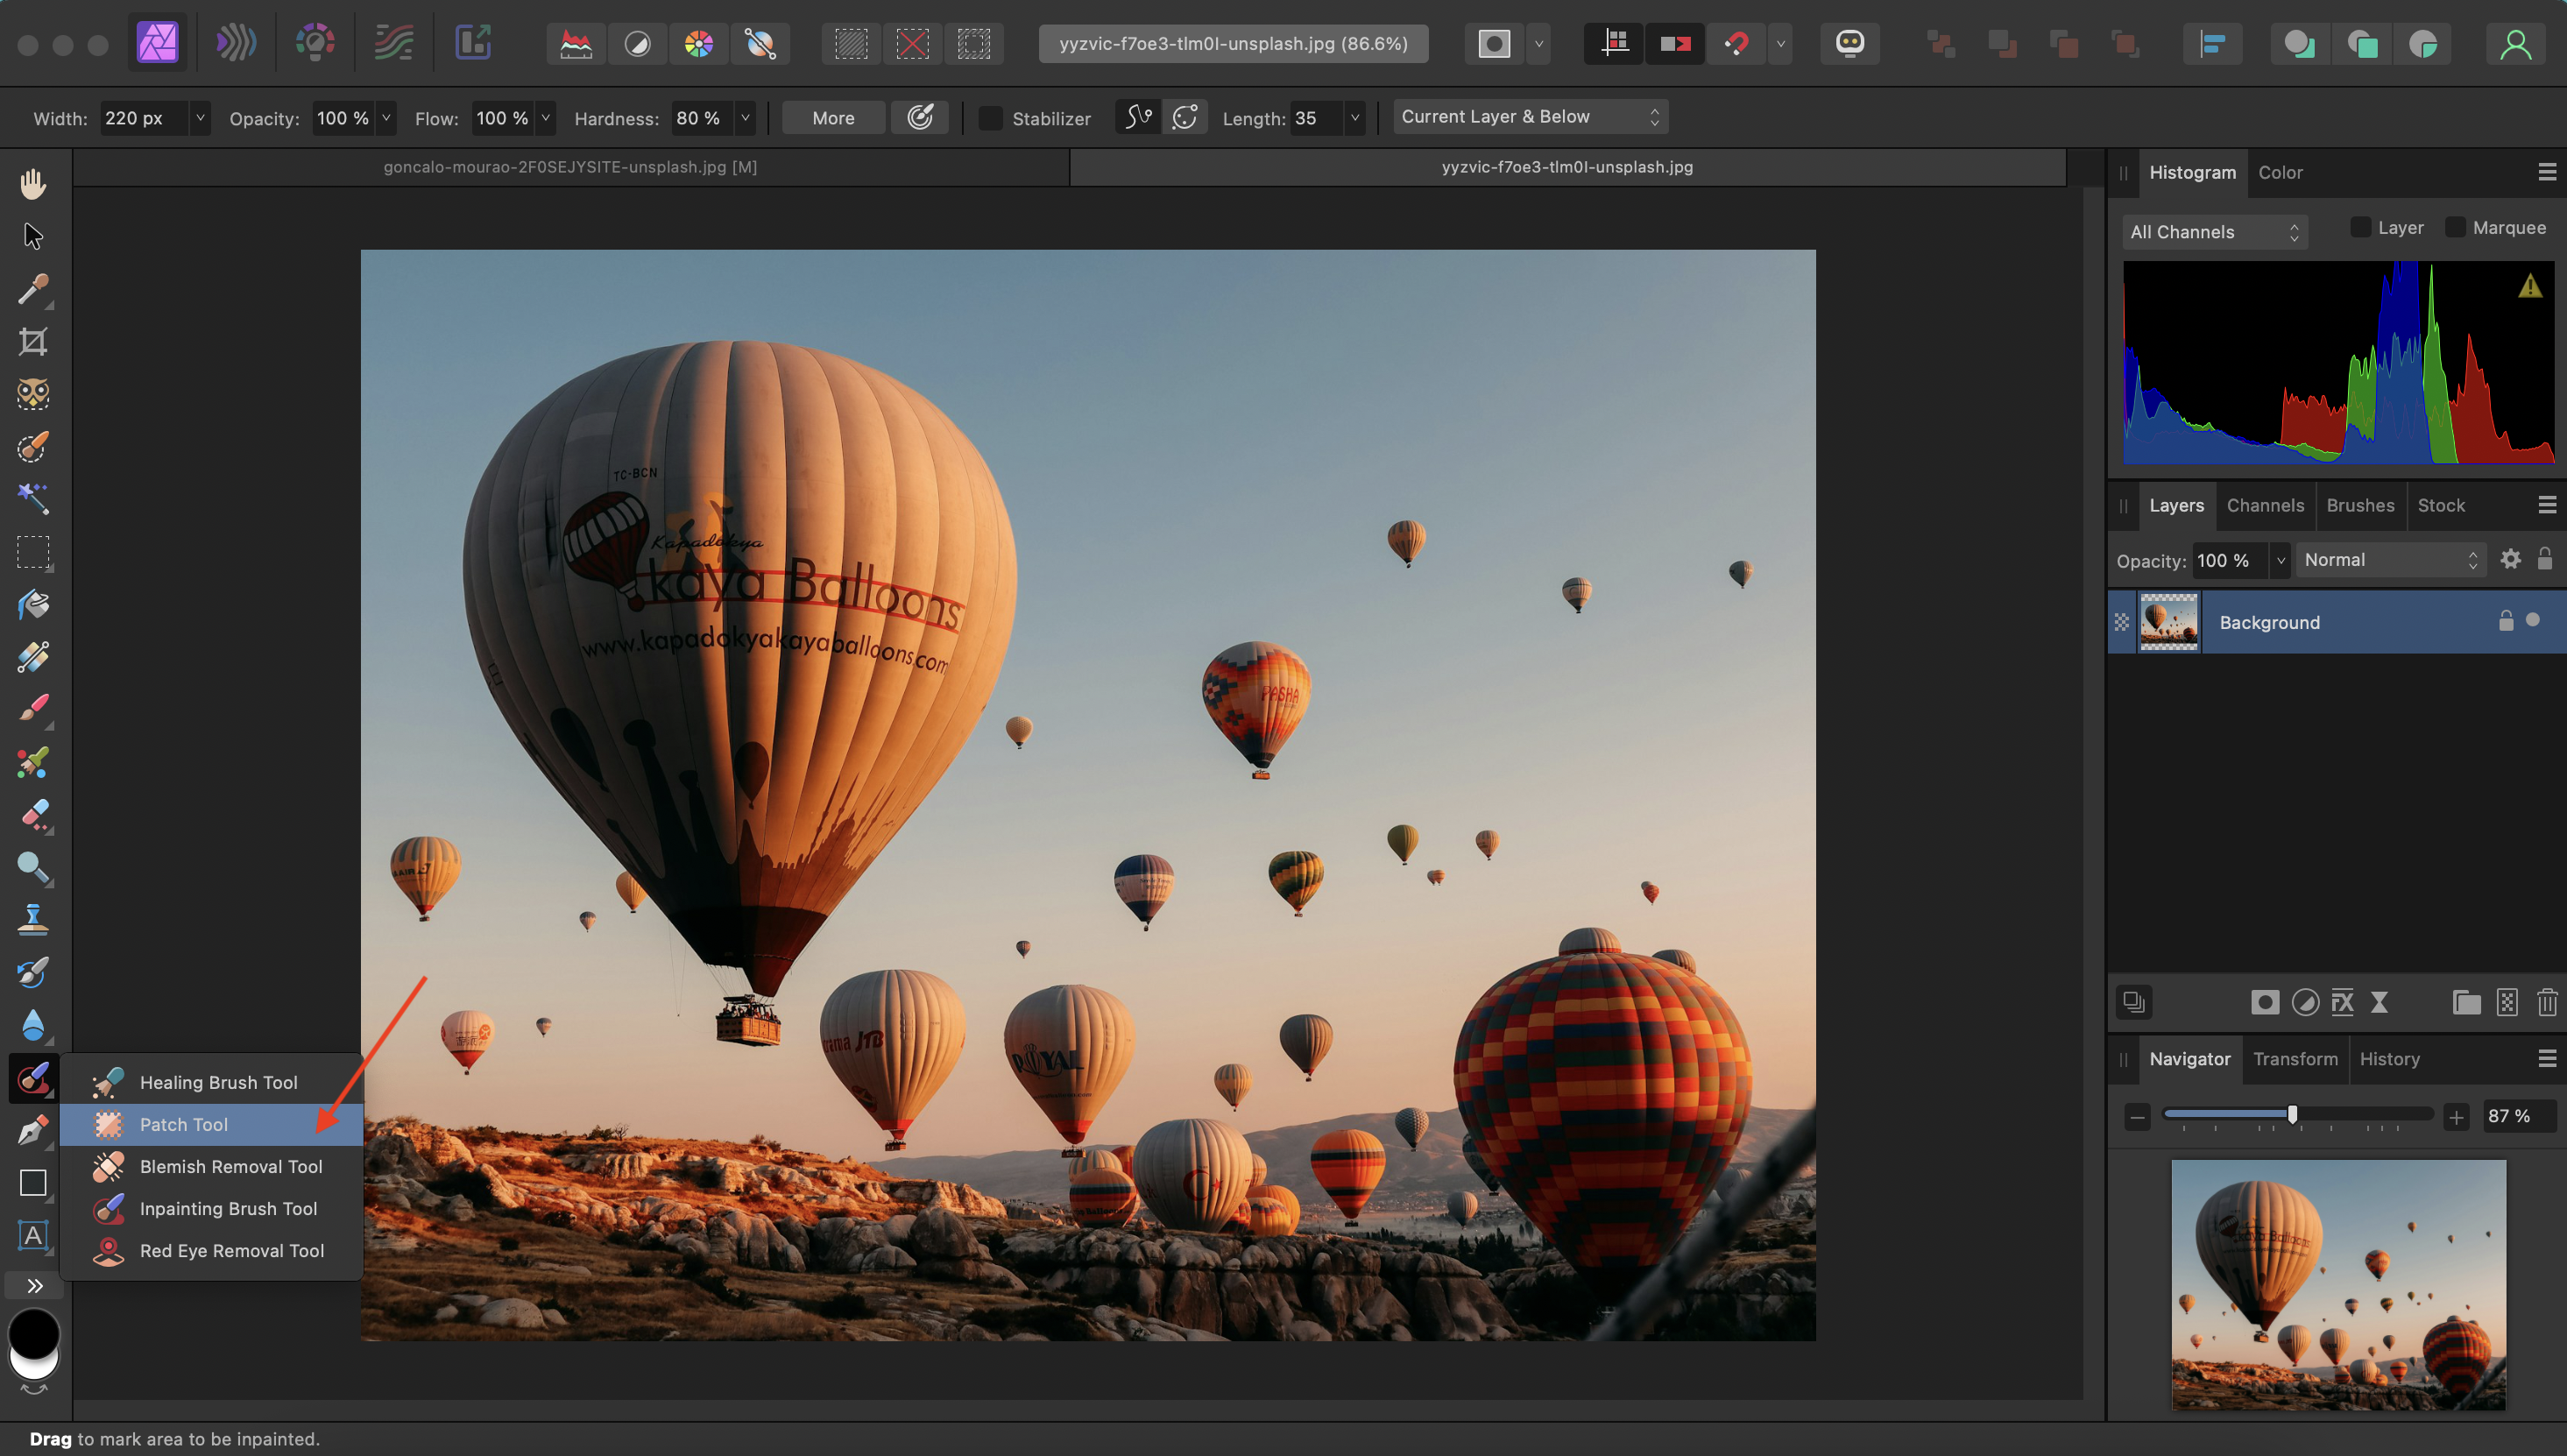Select the Crop tool in toolbar

coord(33,342)
